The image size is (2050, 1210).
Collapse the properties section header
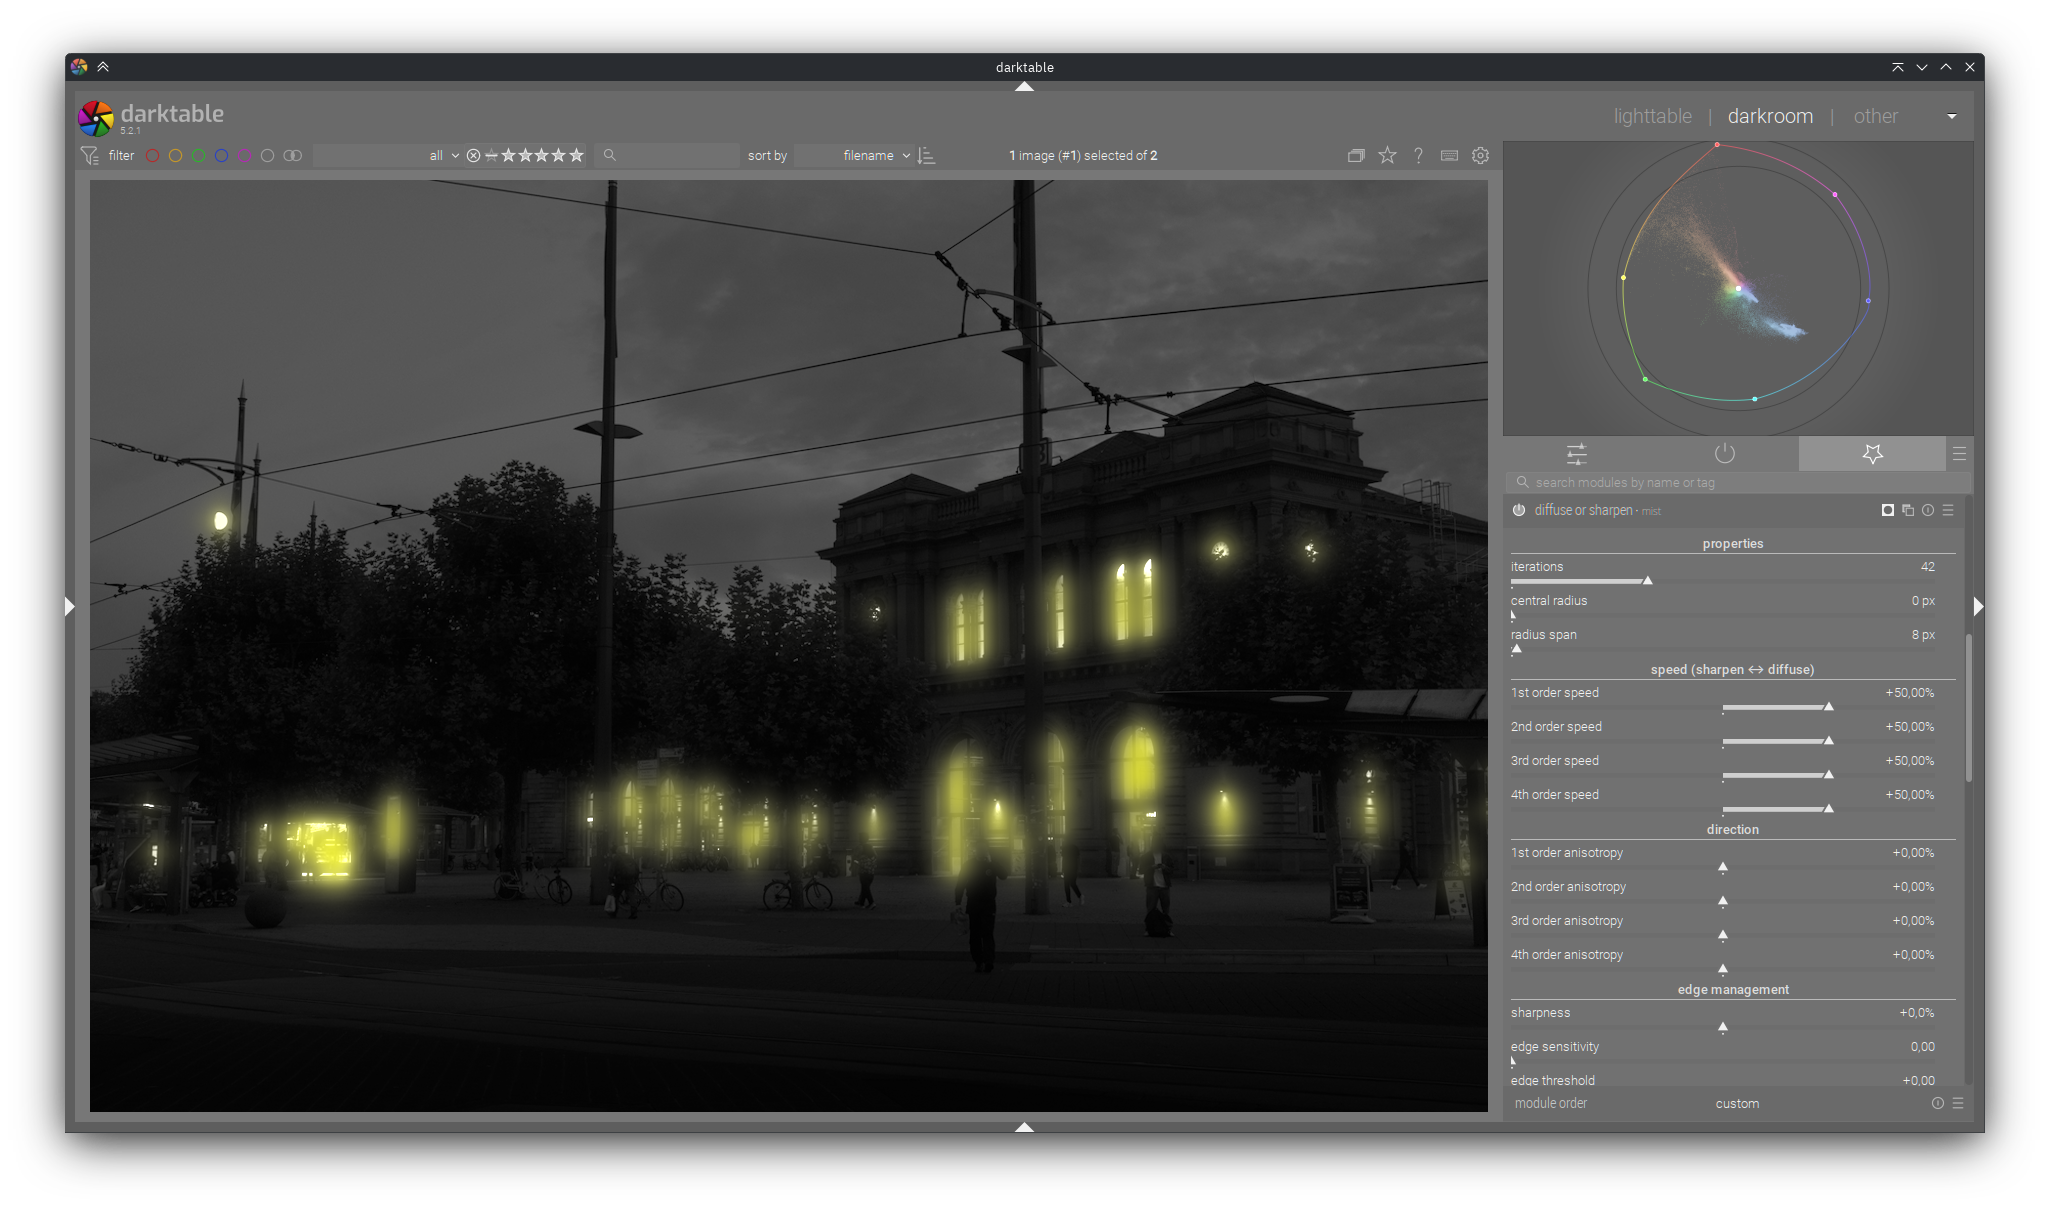click(x=1733, y=544)
